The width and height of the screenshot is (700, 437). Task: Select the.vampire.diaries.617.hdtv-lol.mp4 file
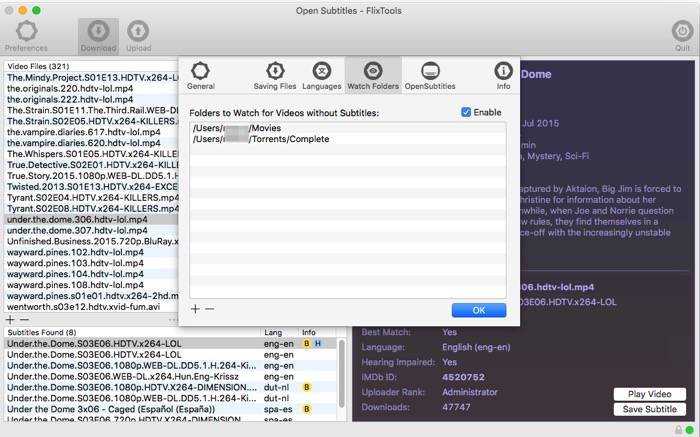[92, 132]
